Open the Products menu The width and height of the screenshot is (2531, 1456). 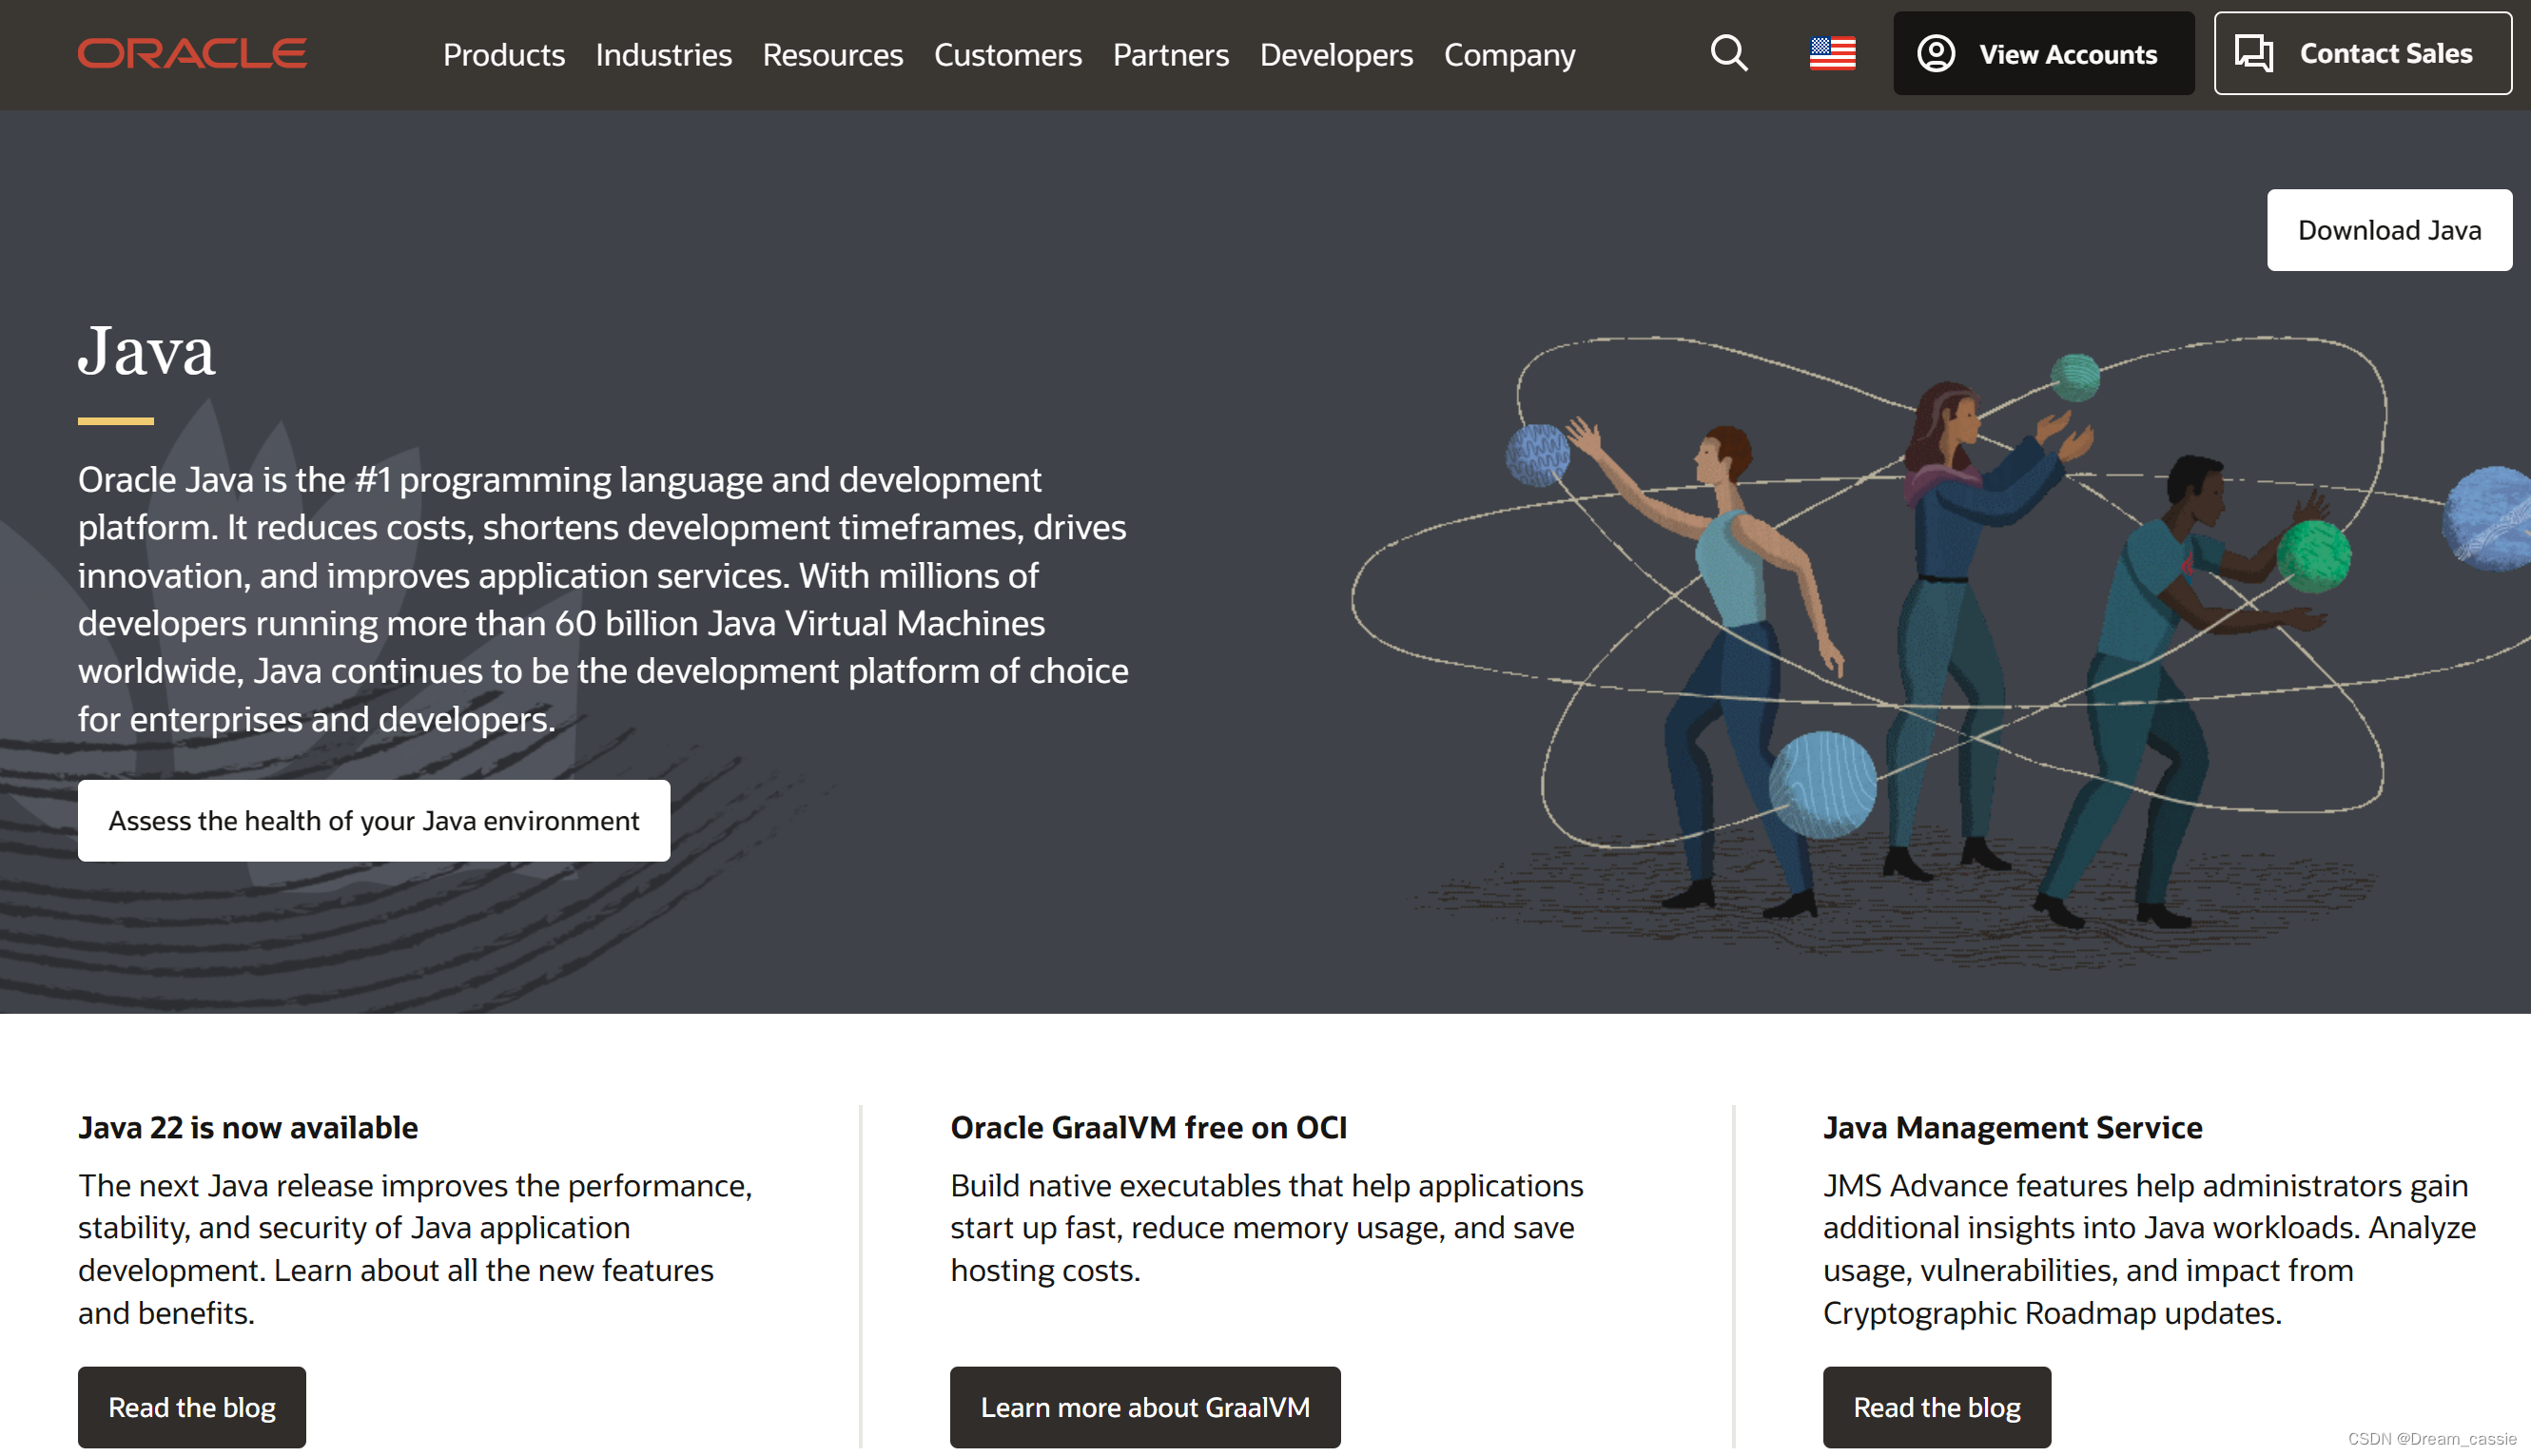[503, 54]
